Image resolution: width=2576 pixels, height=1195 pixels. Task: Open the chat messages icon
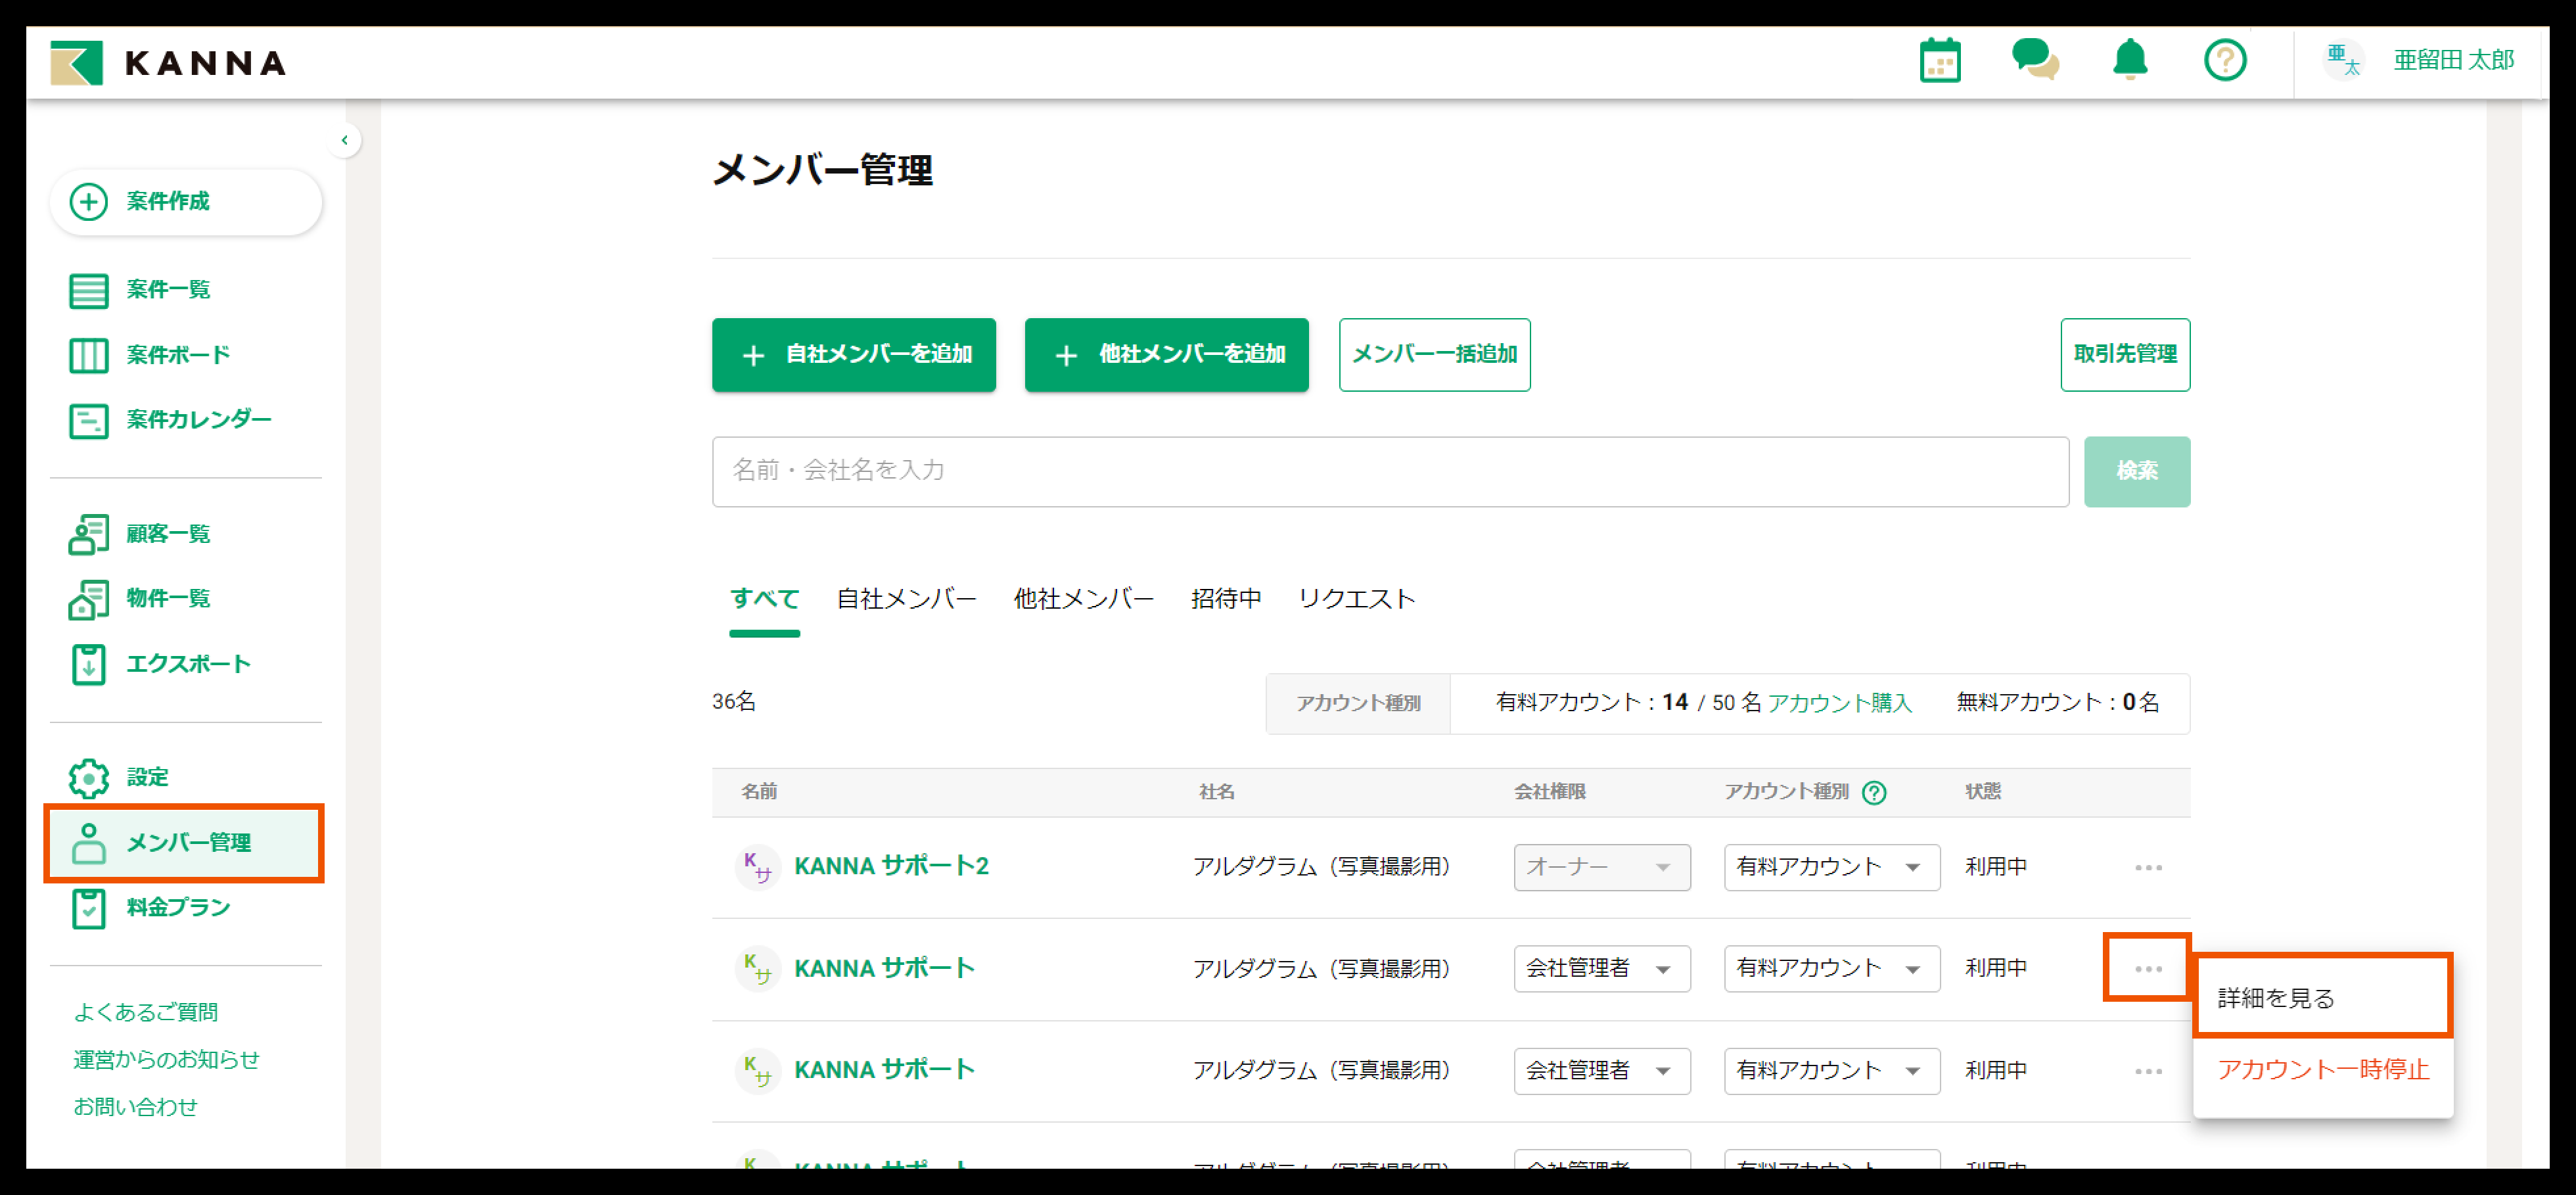(x=2034, y=60)
